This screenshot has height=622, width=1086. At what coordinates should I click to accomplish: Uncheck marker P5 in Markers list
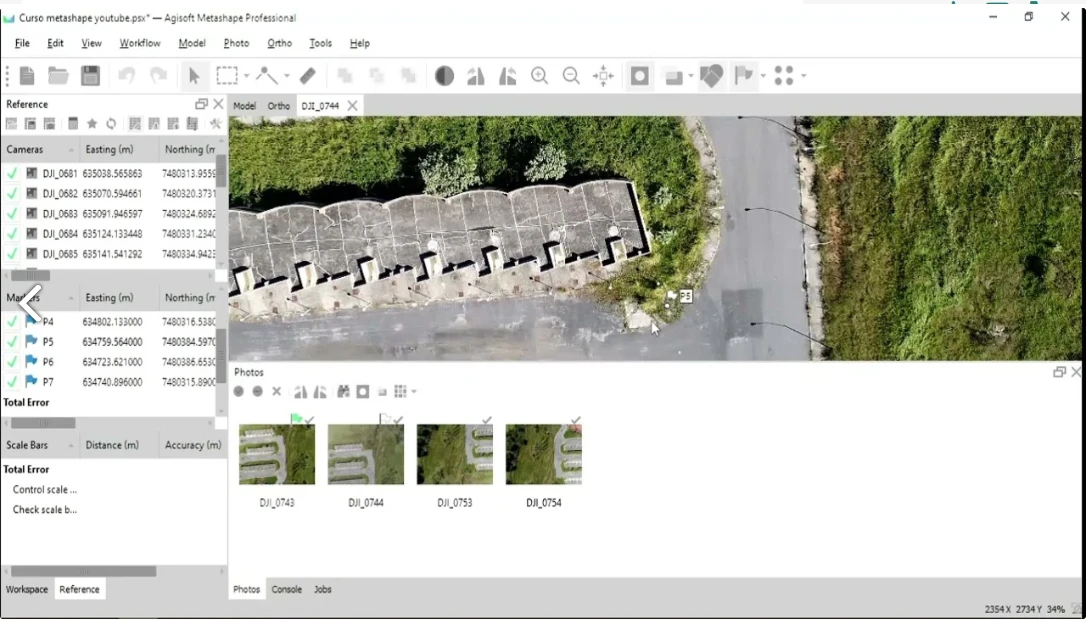click(12, 342)
